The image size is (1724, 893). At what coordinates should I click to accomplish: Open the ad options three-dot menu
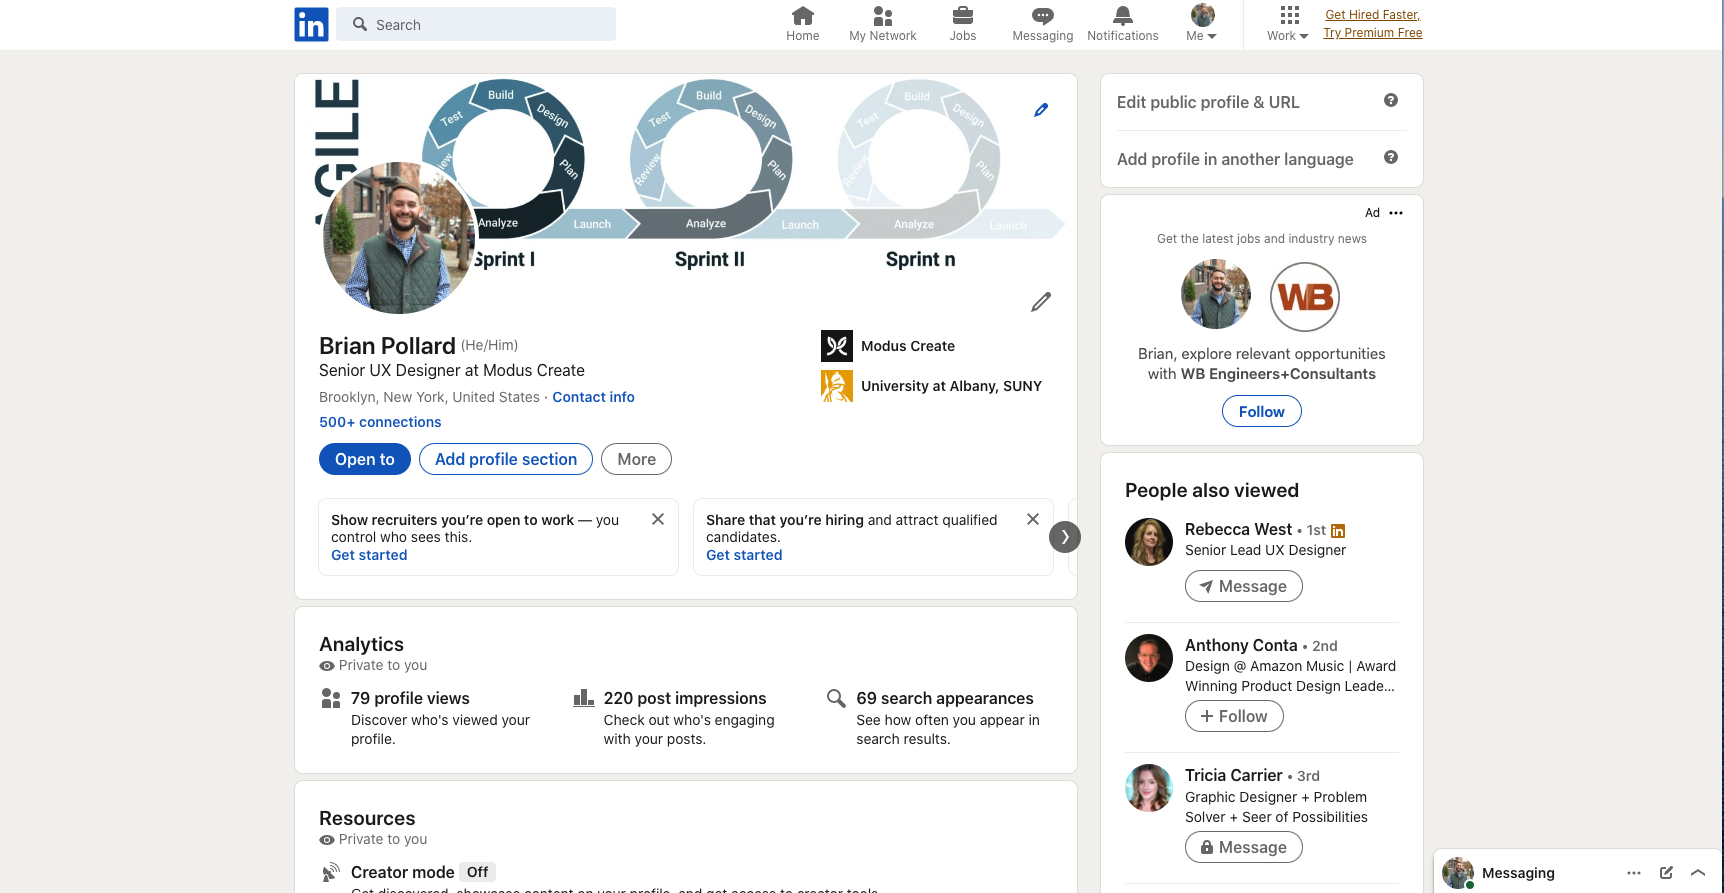point(1396,213)
